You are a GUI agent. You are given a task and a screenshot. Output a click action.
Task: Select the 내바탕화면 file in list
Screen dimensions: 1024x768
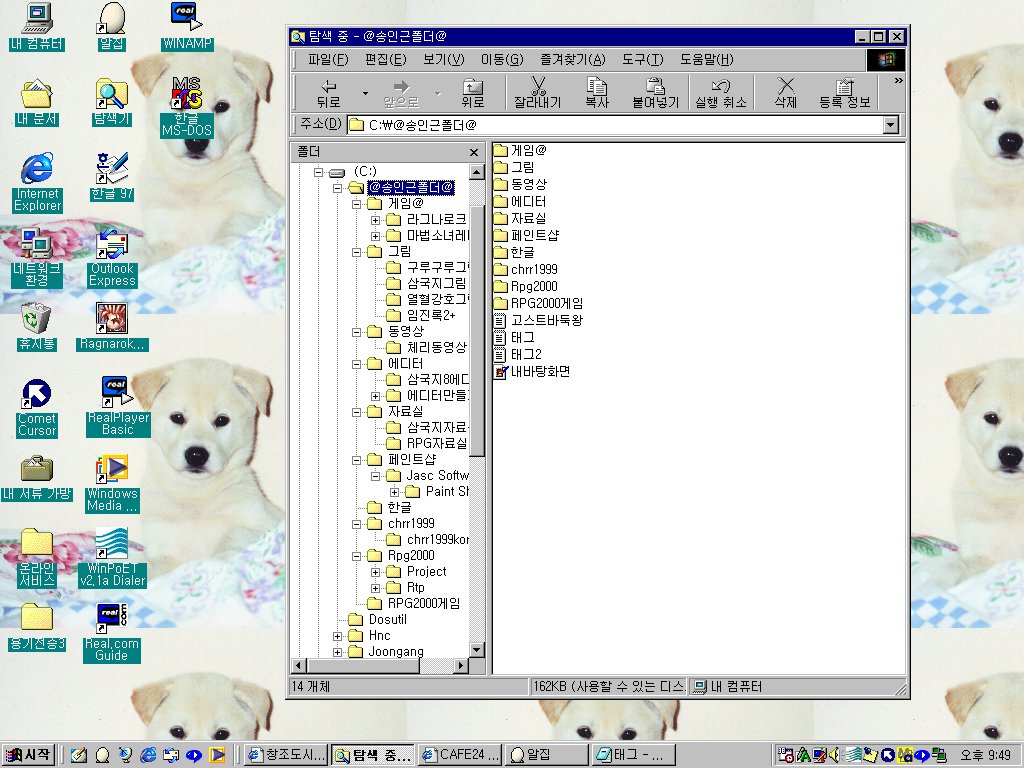(x=532, y=371)
